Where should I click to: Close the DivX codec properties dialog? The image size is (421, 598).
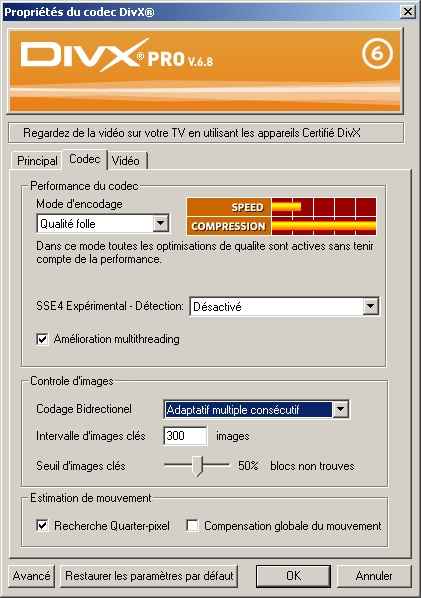[408, 12]
